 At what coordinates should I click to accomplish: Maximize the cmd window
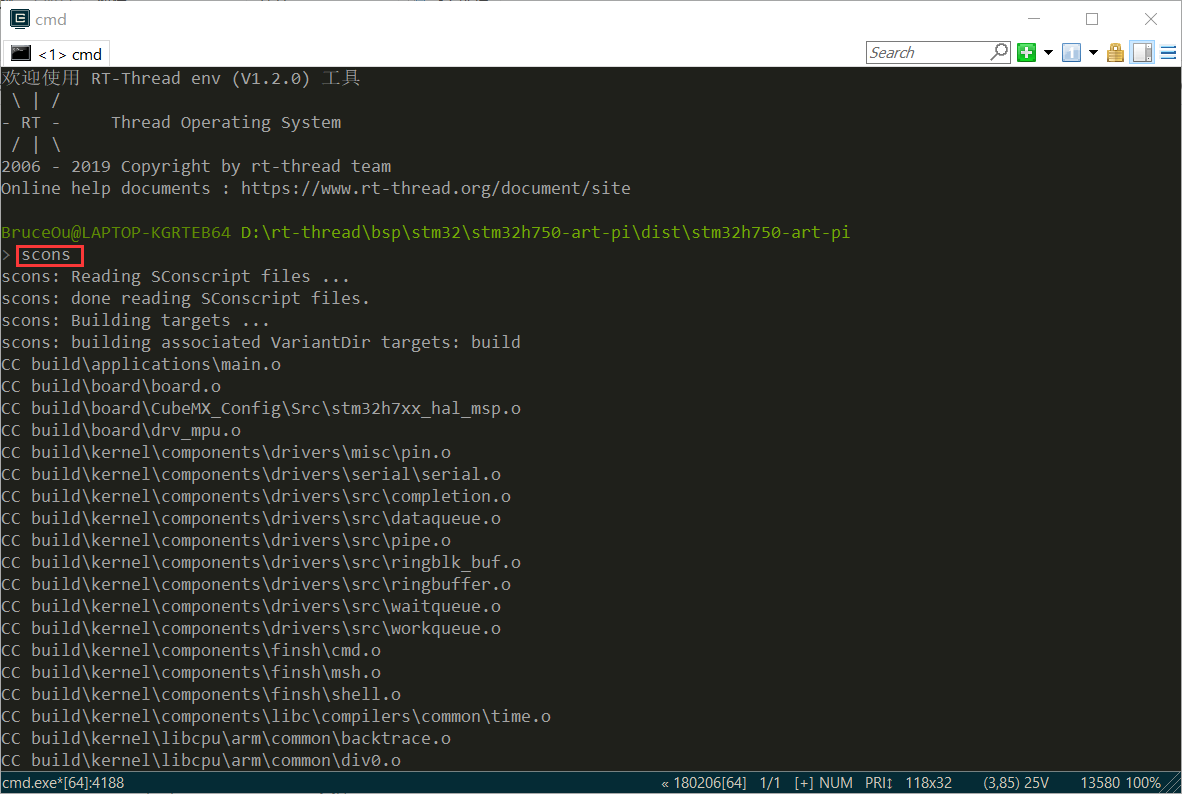coord(1092,19)
